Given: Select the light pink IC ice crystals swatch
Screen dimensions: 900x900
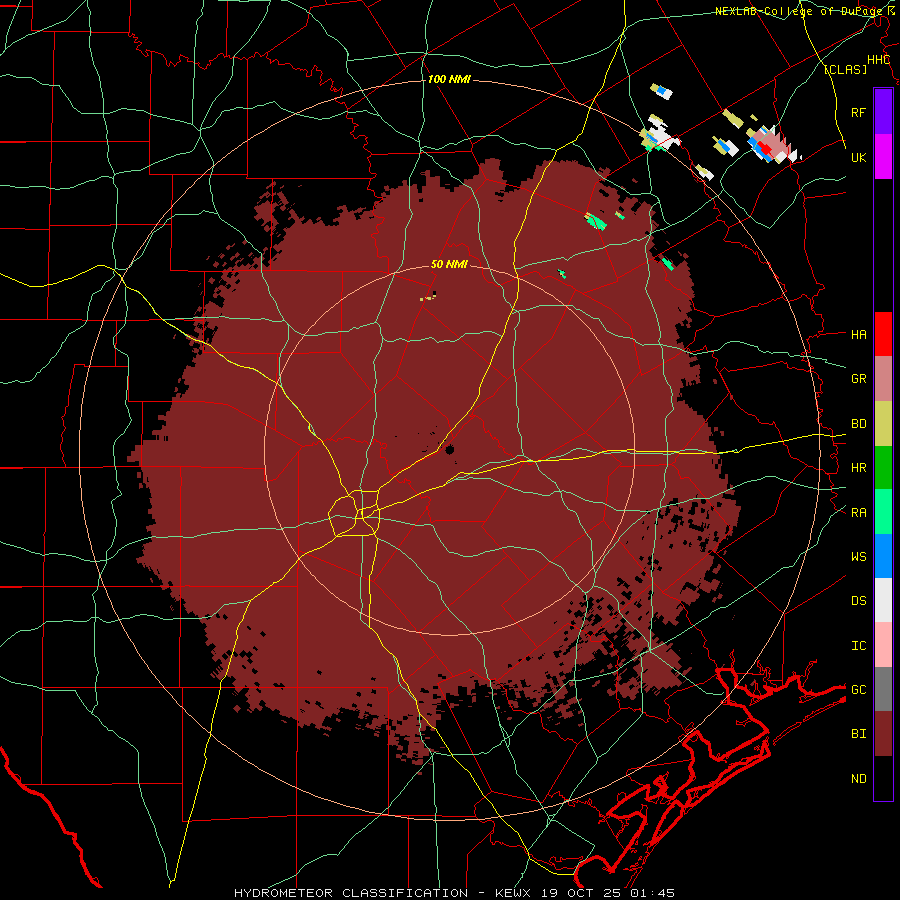Looking at the screenshot, I should tap(883, 645).
